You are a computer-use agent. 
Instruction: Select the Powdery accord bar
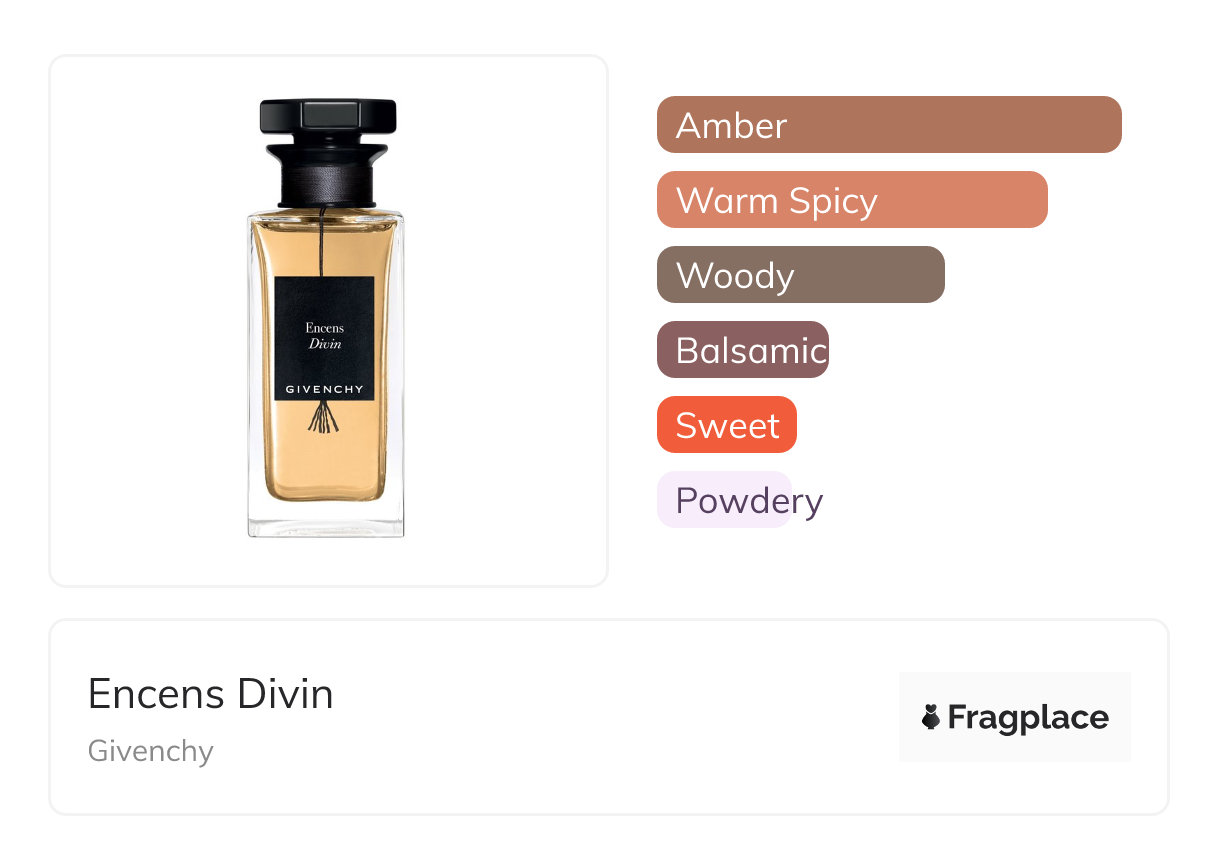pos(724,500)
